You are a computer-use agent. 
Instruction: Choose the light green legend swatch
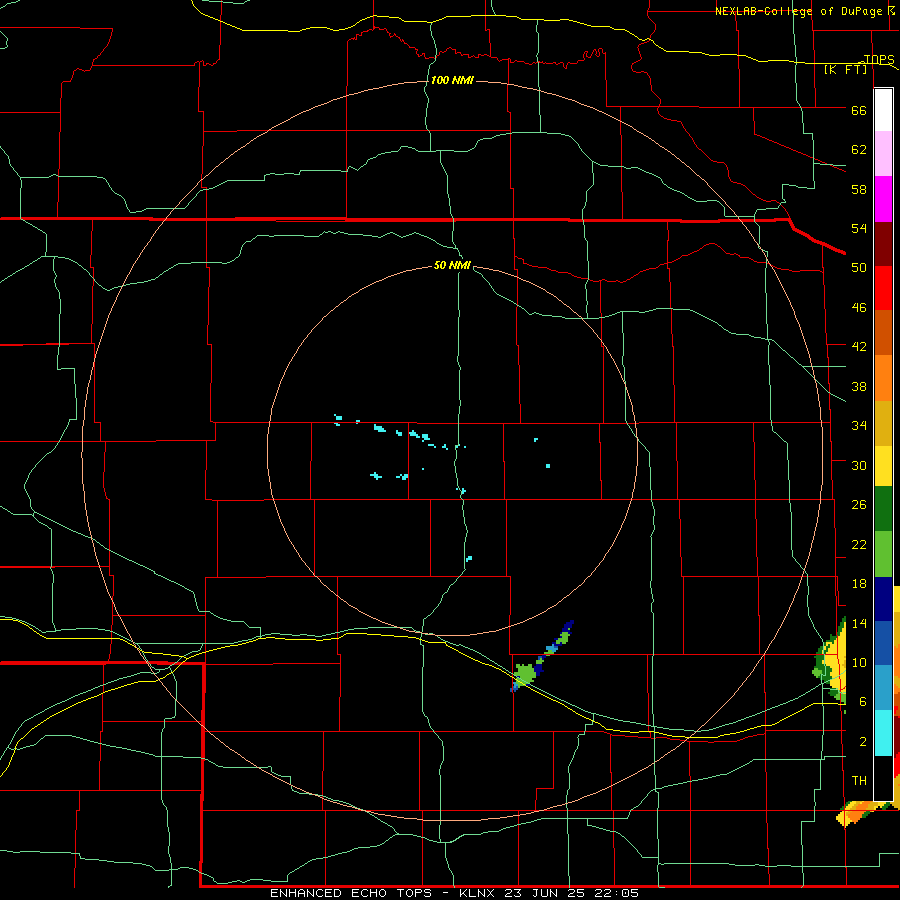(x=883, y=554)
